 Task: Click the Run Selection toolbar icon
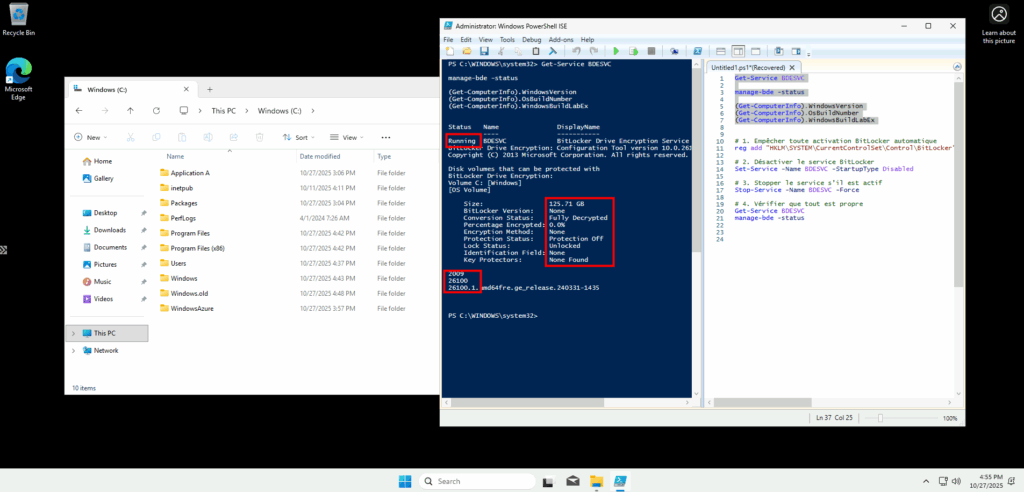coord(632,50)
